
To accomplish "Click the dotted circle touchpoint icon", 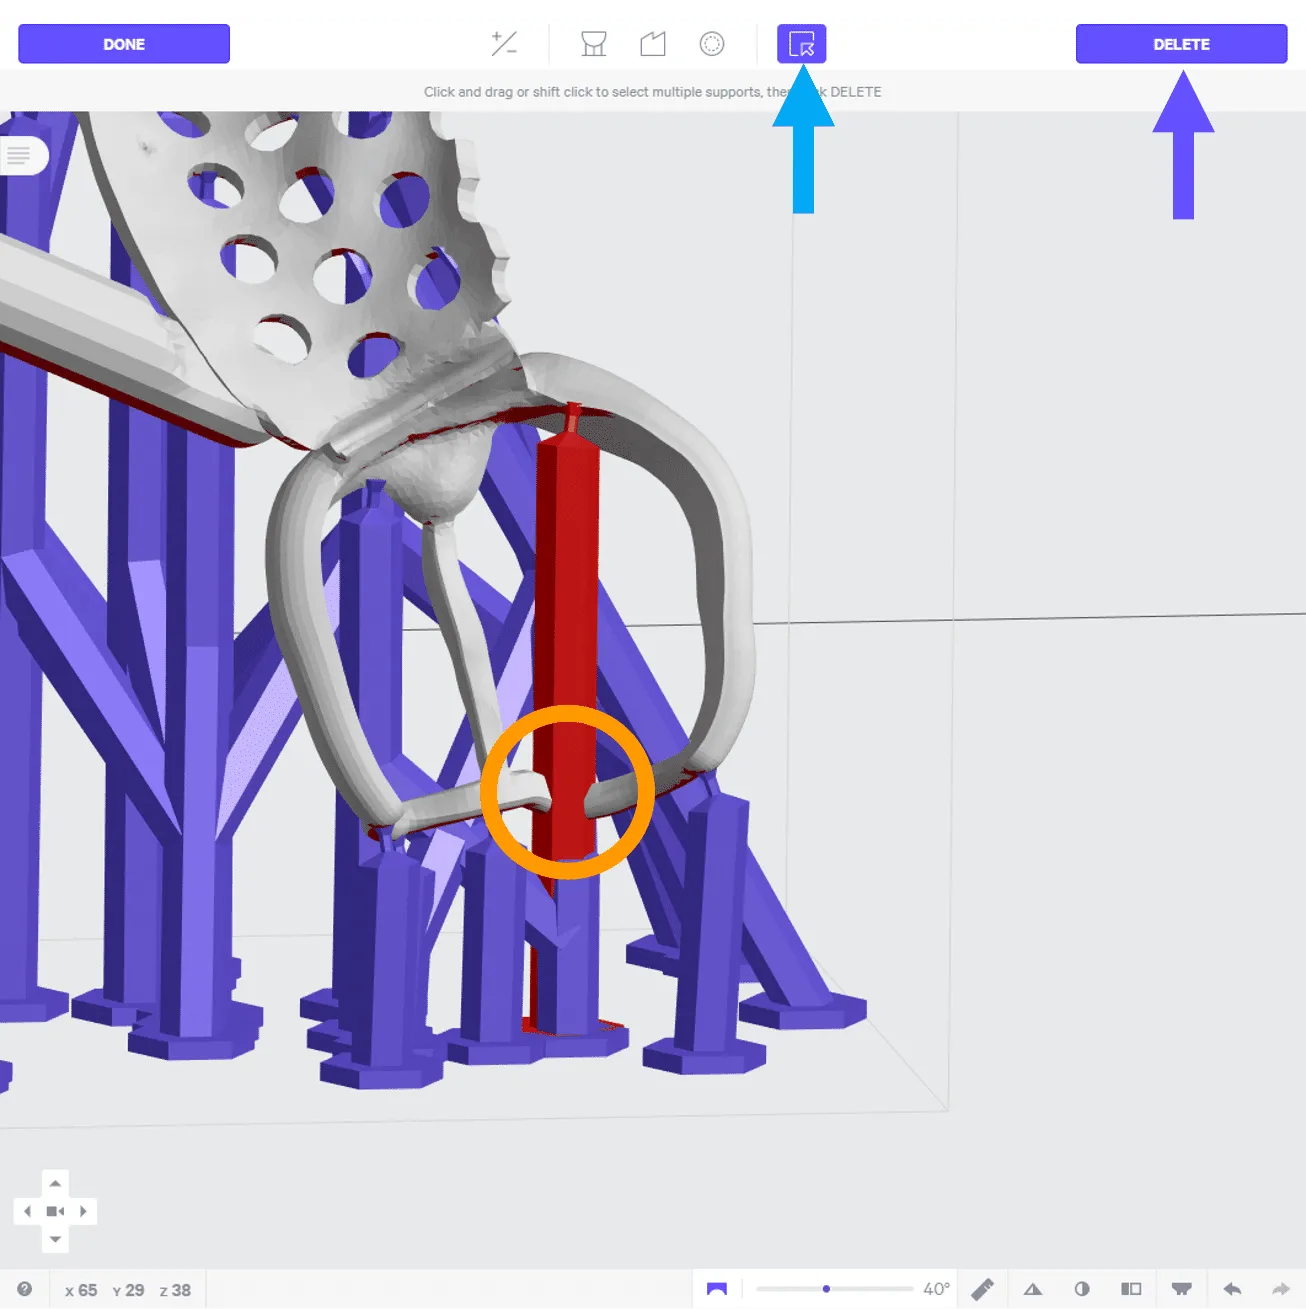I will click(712, 44).
